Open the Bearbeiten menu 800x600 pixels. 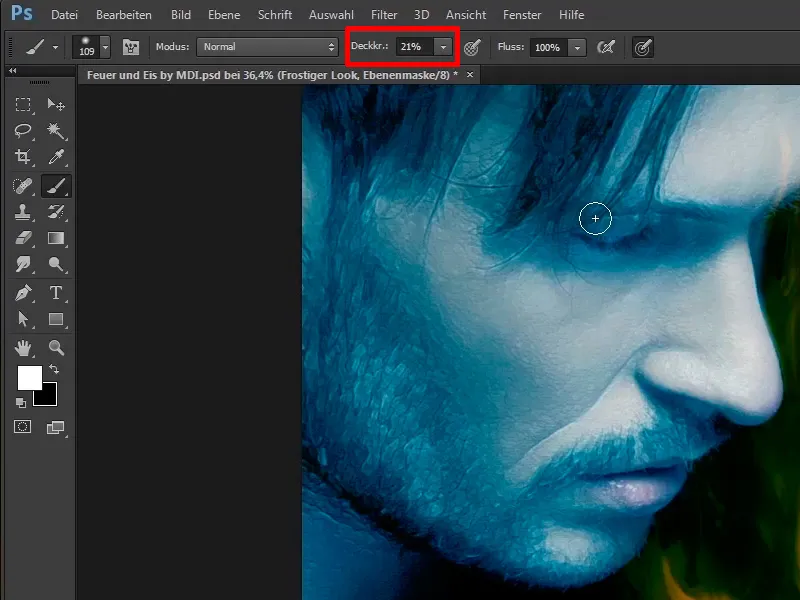(x=123, y=15)
